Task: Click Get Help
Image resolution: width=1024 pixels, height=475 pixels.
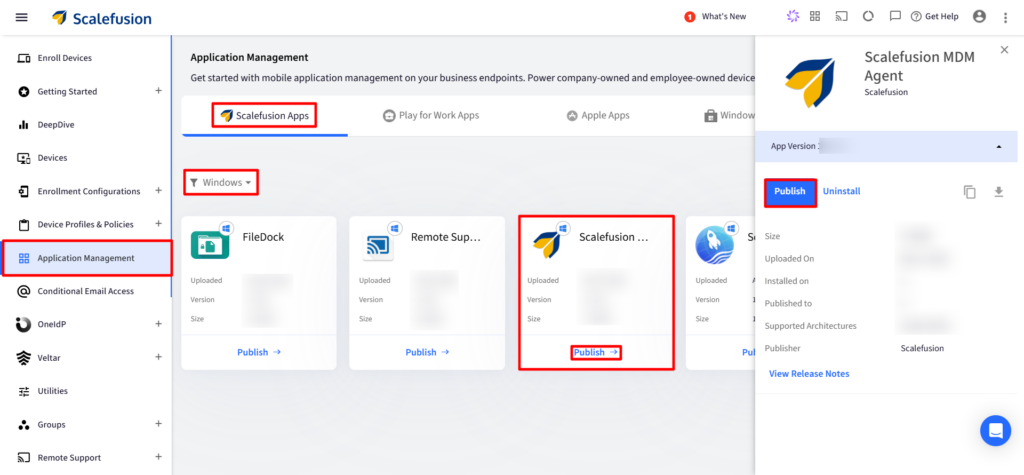Action: (935, 16)
